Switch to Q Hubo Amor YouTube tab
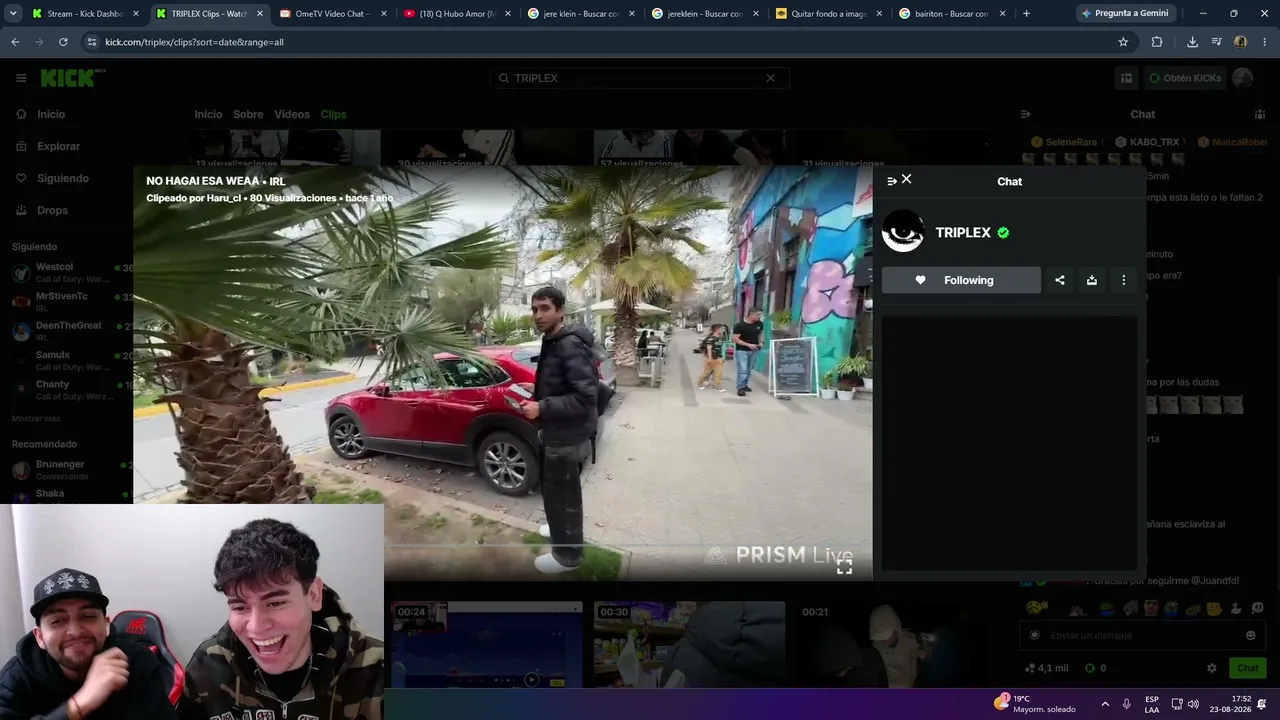1280x720 pixels. (x=456, y=14)
